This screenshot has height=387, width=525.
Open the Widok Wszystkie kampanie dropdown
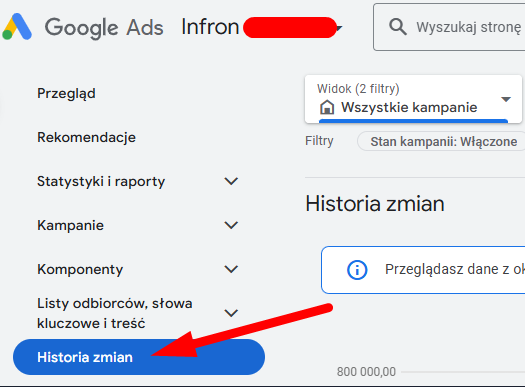(x=413, y=99)
